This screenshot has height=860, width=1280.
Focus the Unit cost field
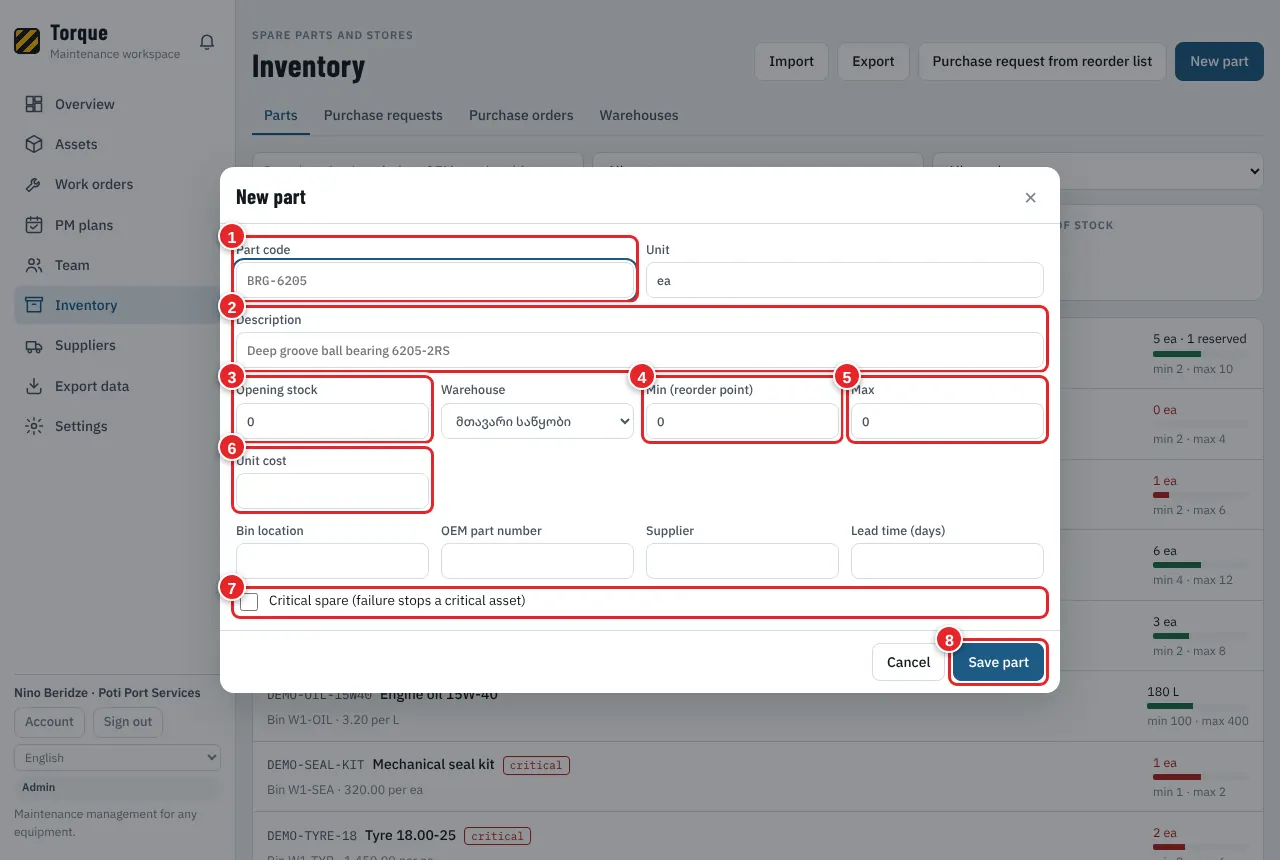click(x=332, y=491)
